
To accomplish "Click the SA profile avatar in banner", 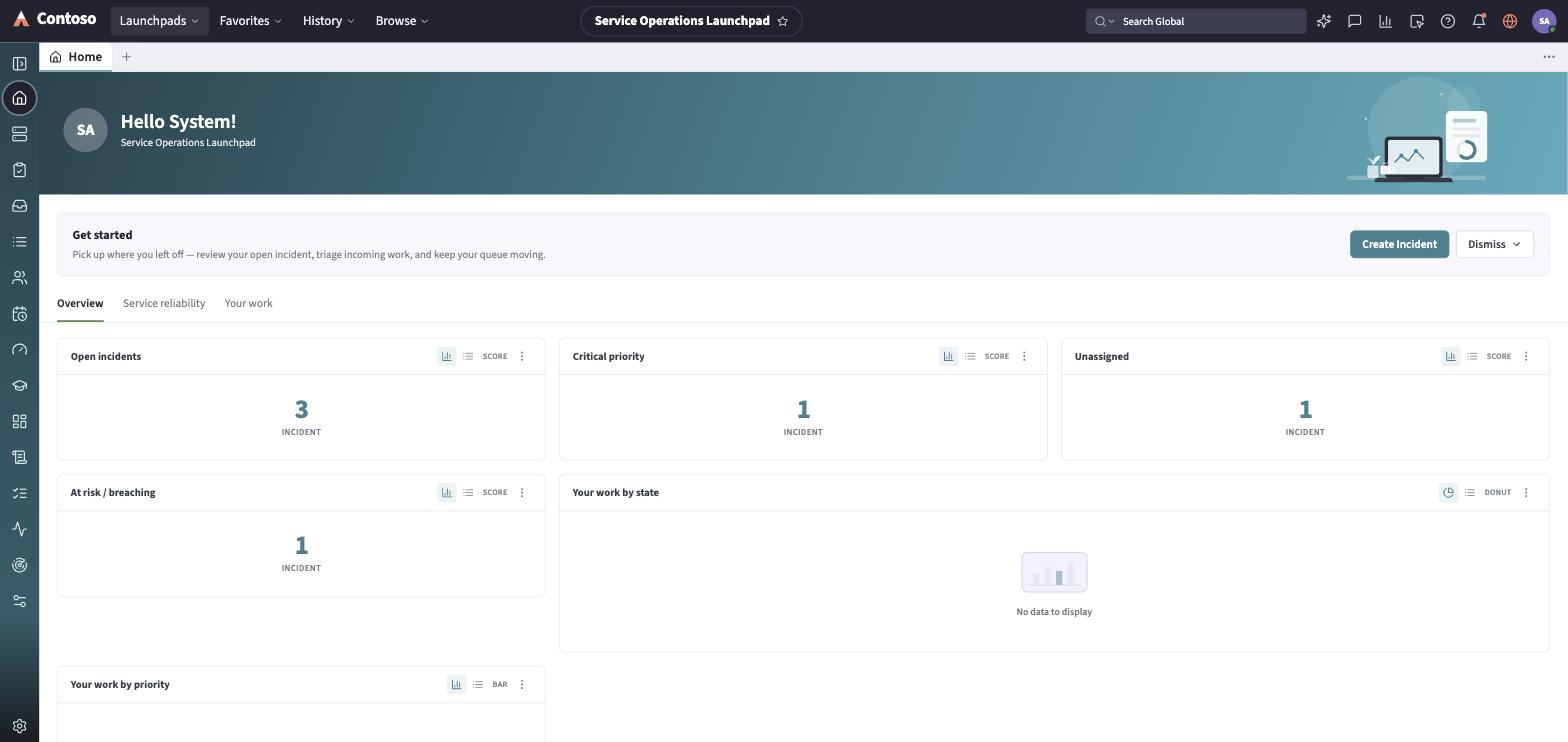I will click(x=85, y=130).
